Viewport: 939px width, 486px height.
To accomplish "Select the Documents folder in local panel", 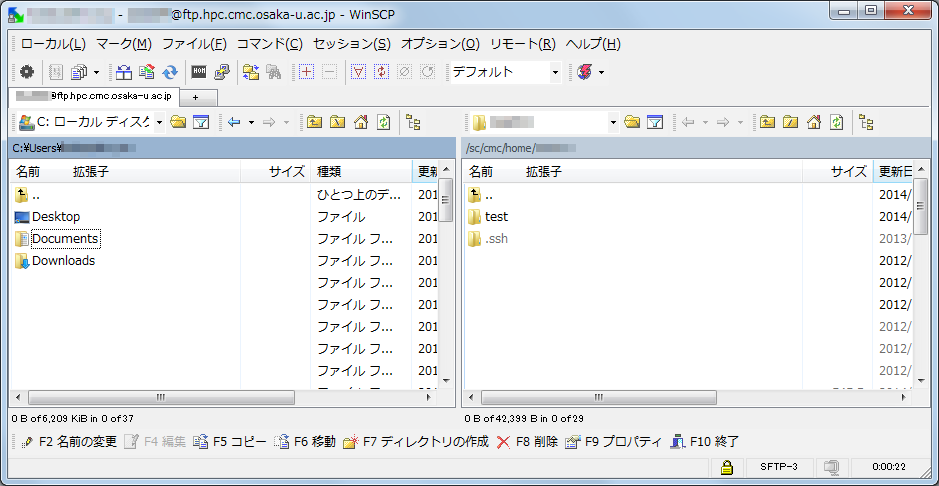I will coord(64,239).
